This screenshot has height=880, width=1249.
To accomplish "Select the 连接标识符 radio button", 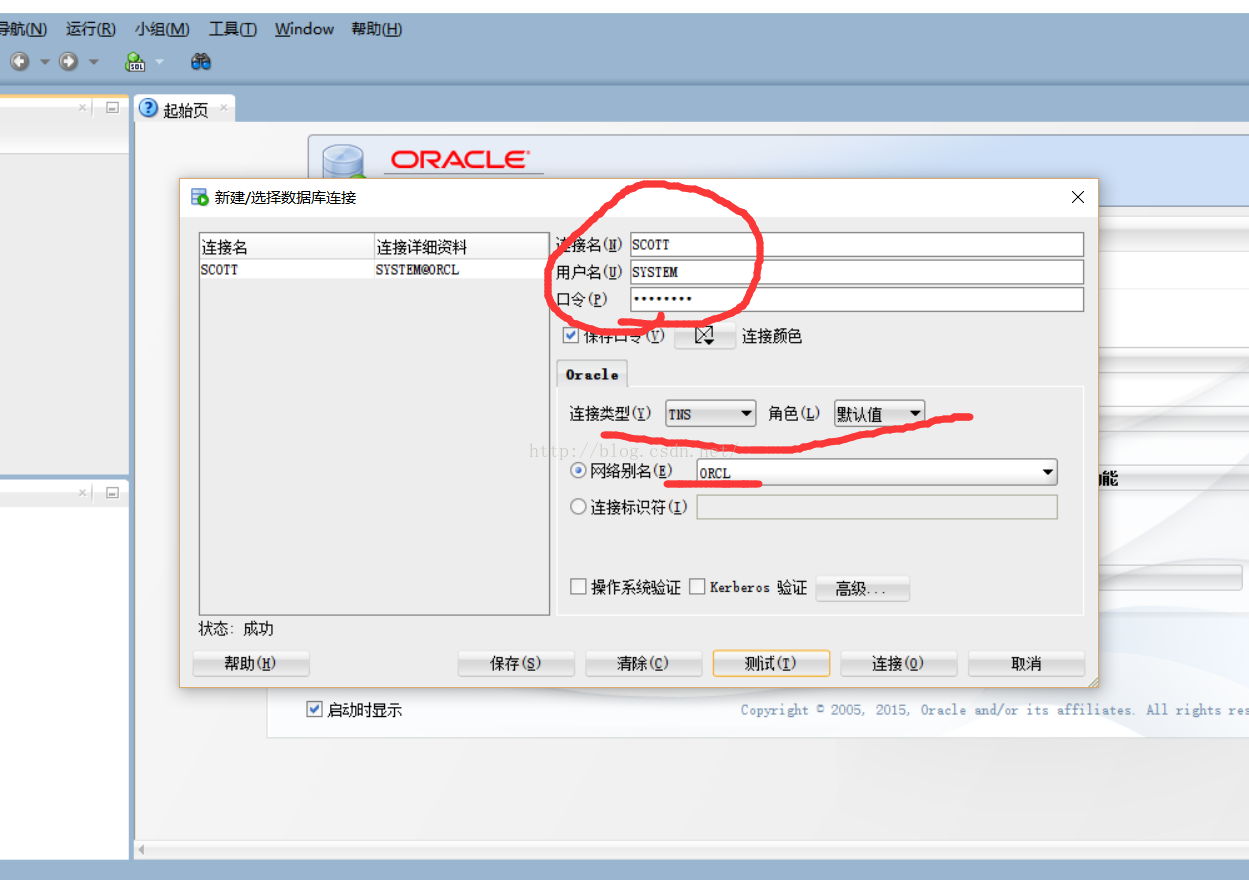I will pos(578,507).
